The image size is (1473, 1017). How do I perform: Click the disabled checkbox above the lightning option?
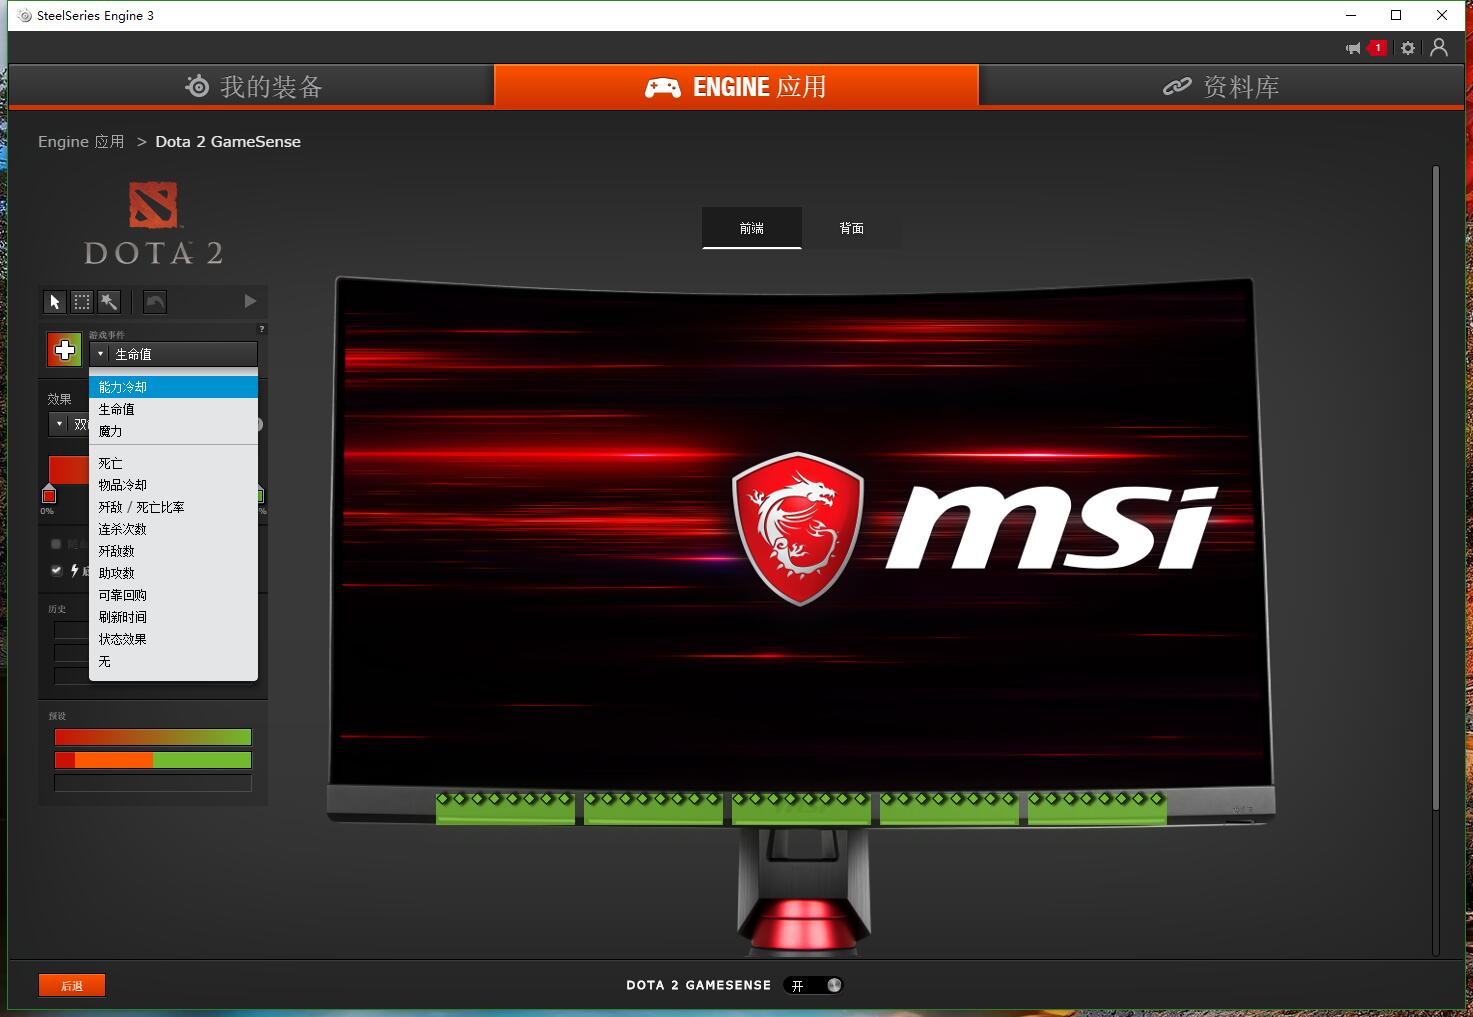[56, 544]
